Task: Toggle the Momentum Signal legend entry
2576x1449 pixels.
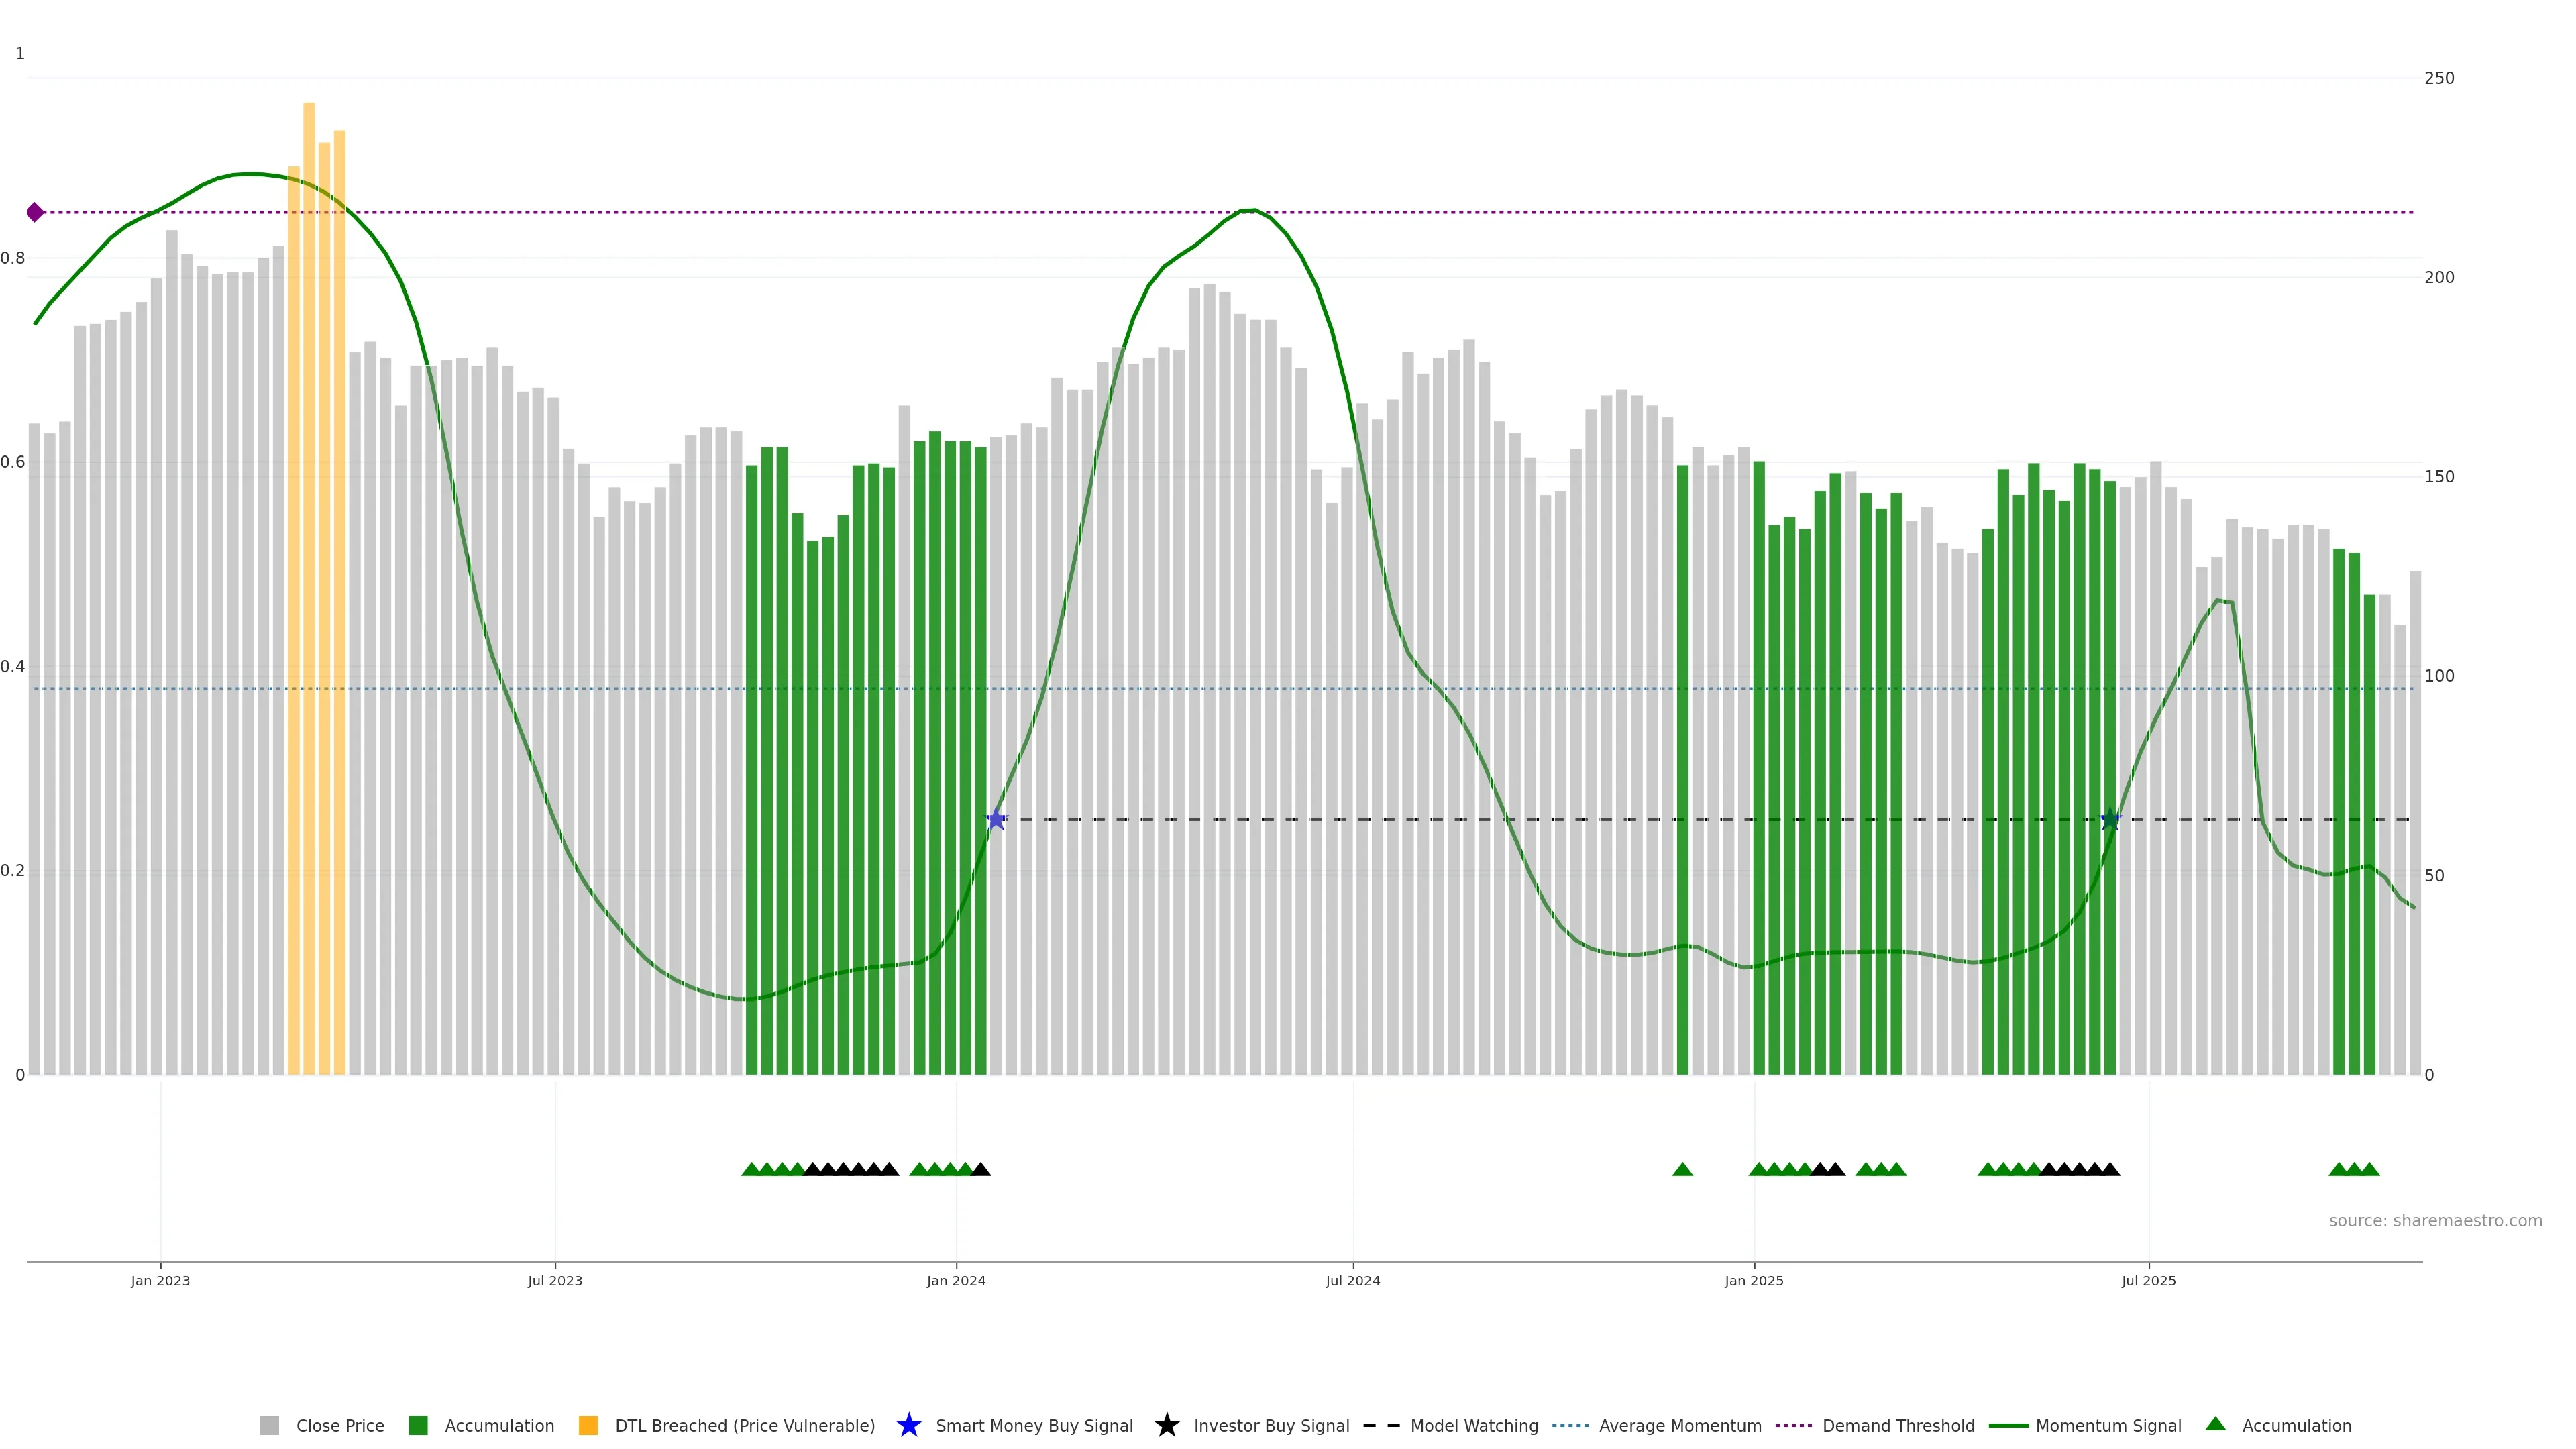Action: 2108,1425
